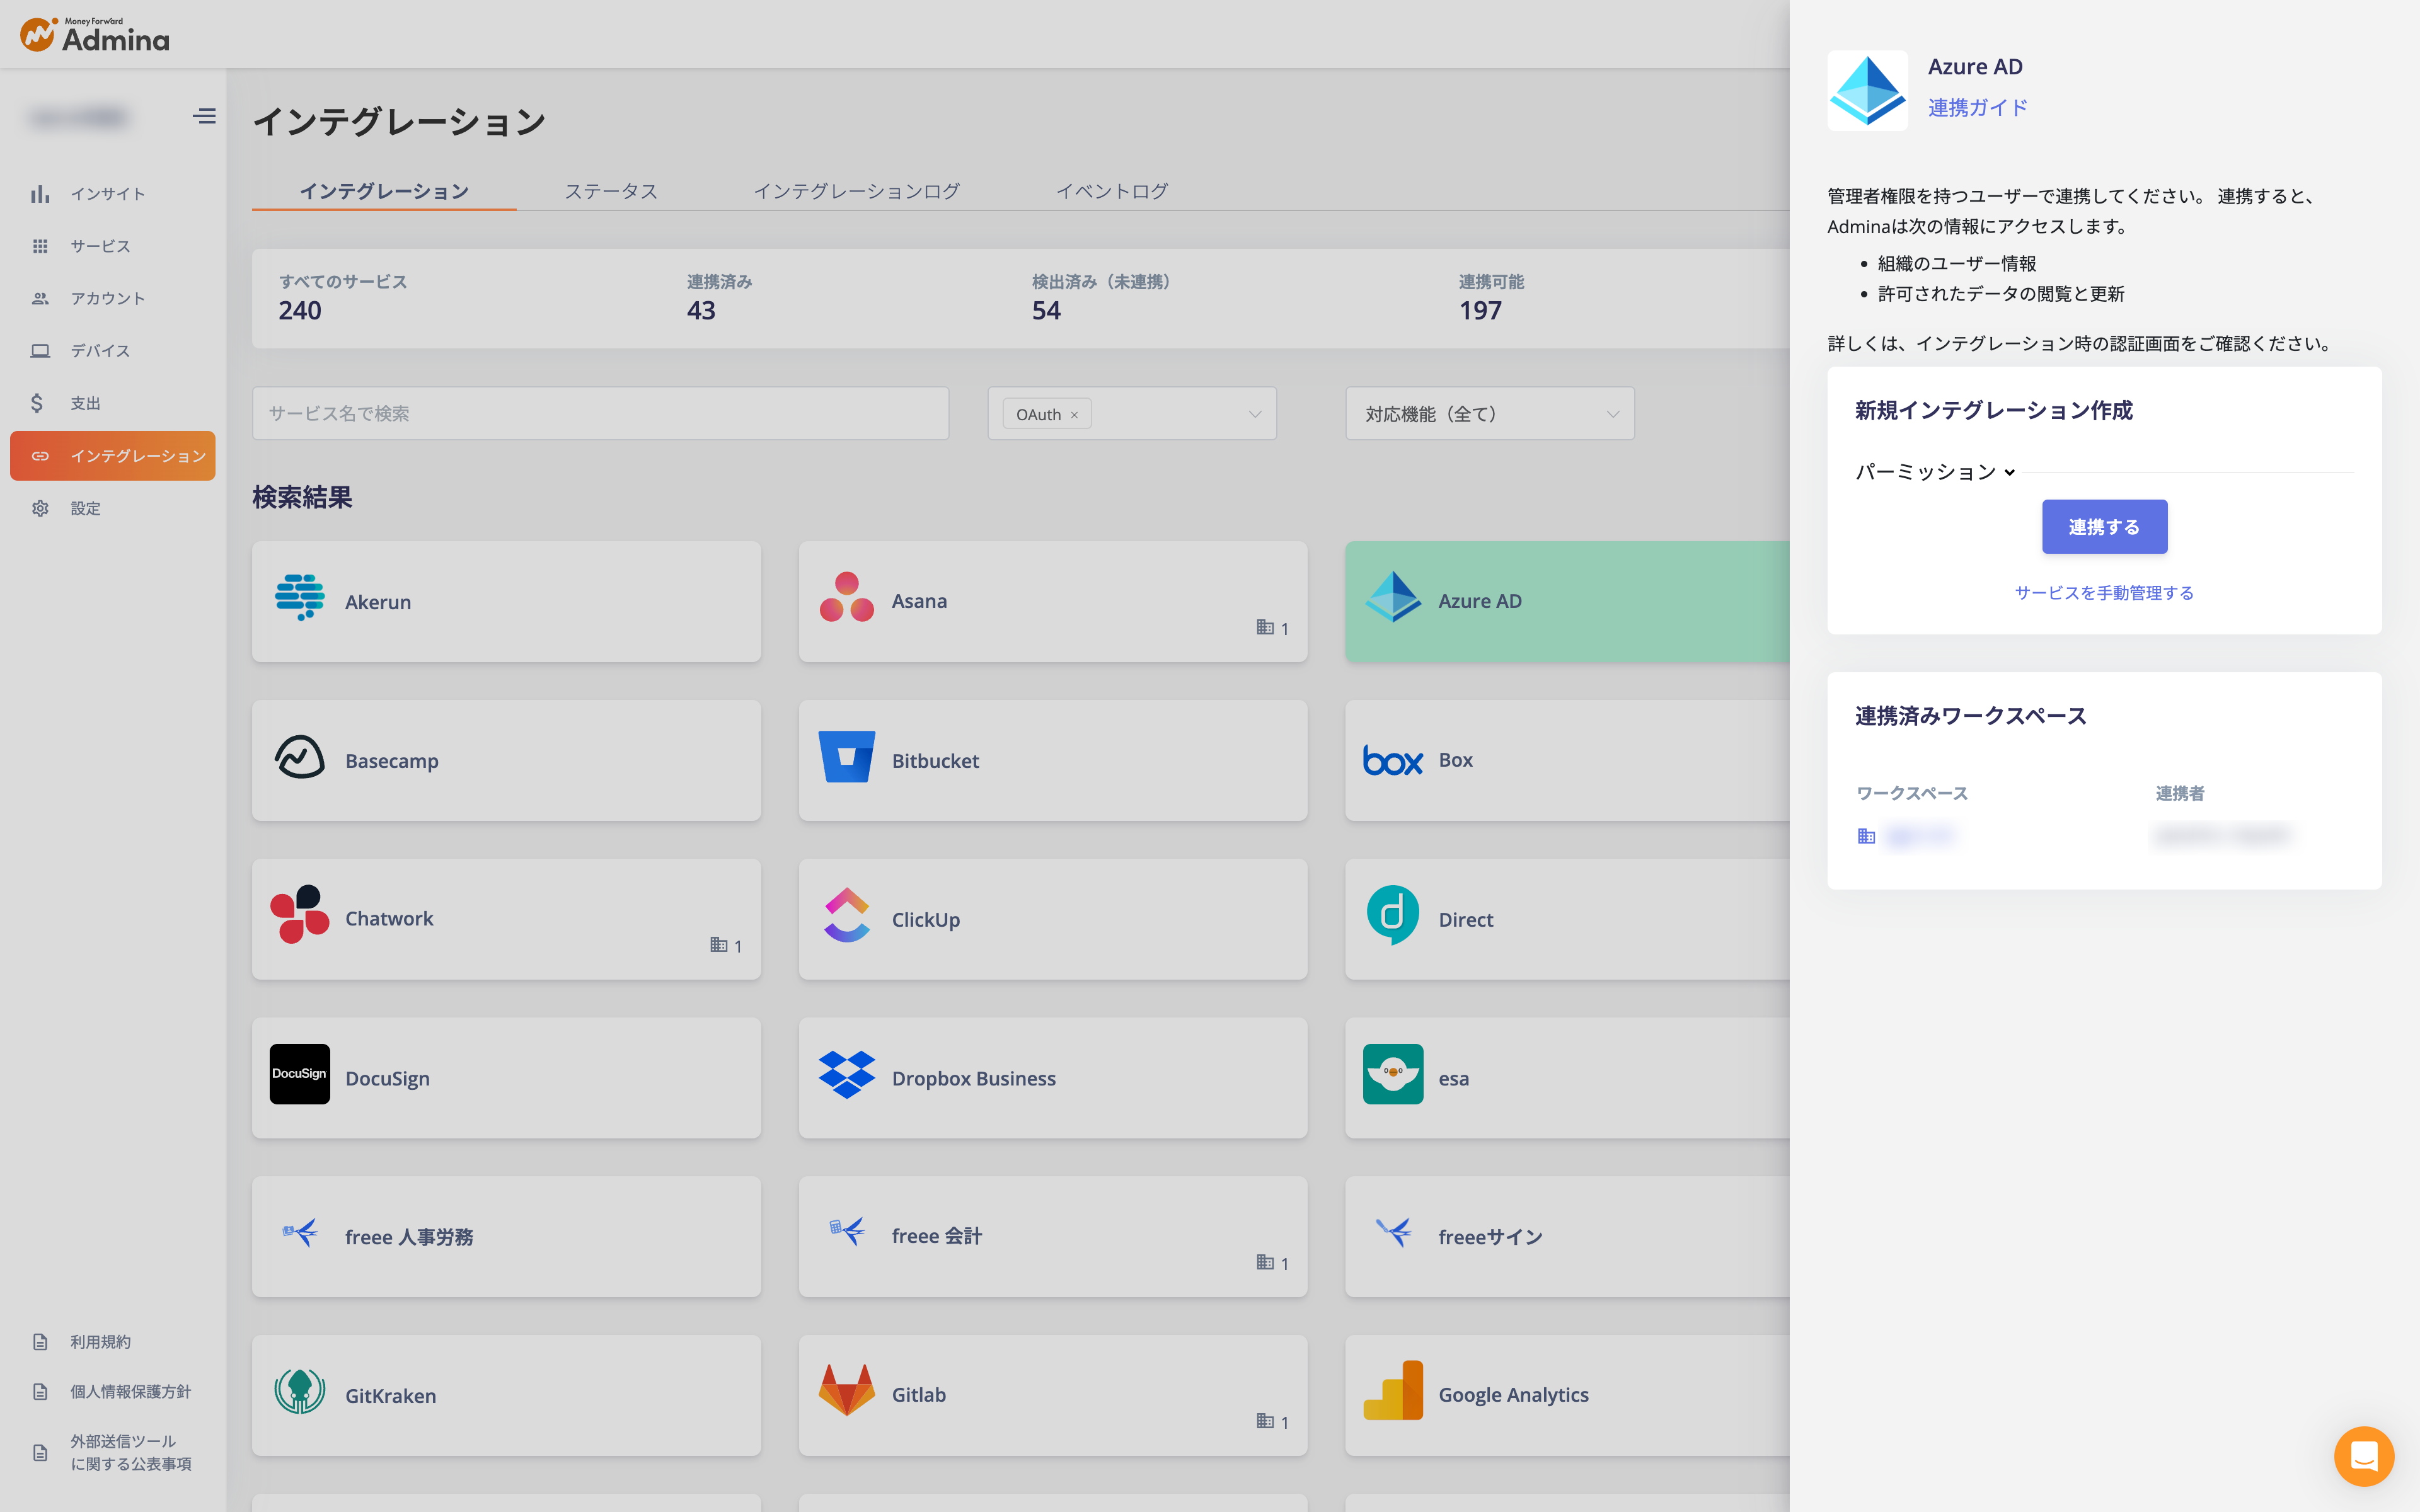This screenshot has height=1512, width=2420.
Task: Click the Gitlab logo icon
Action: [846, 1391]
